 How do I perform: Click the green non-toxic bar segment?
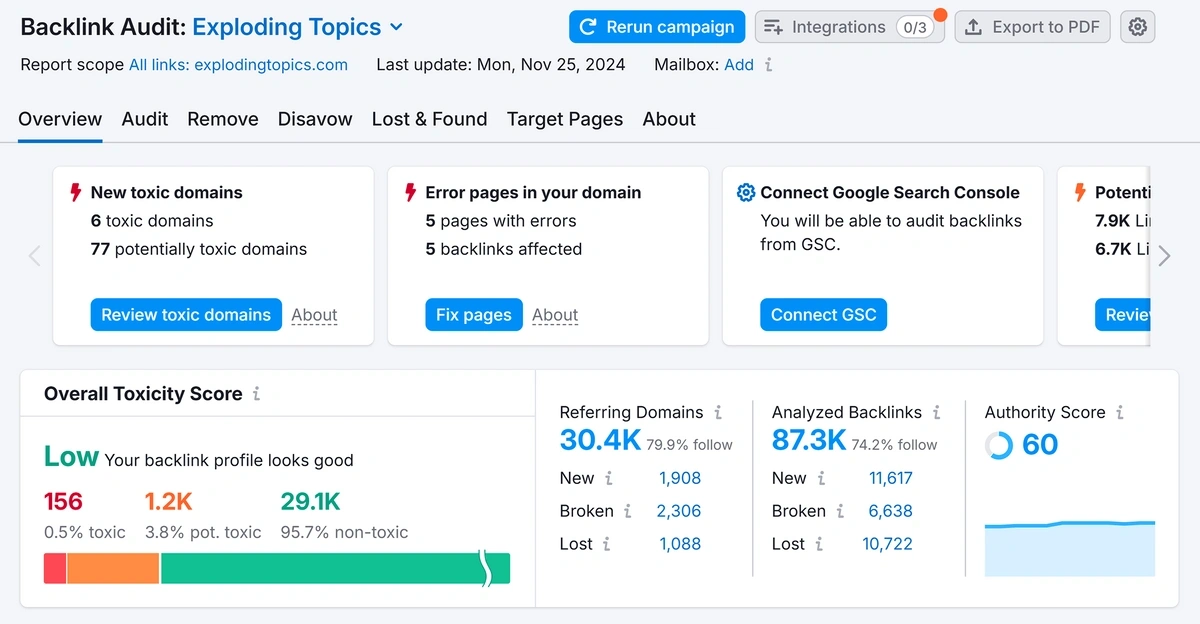click(x=335, y=568)
